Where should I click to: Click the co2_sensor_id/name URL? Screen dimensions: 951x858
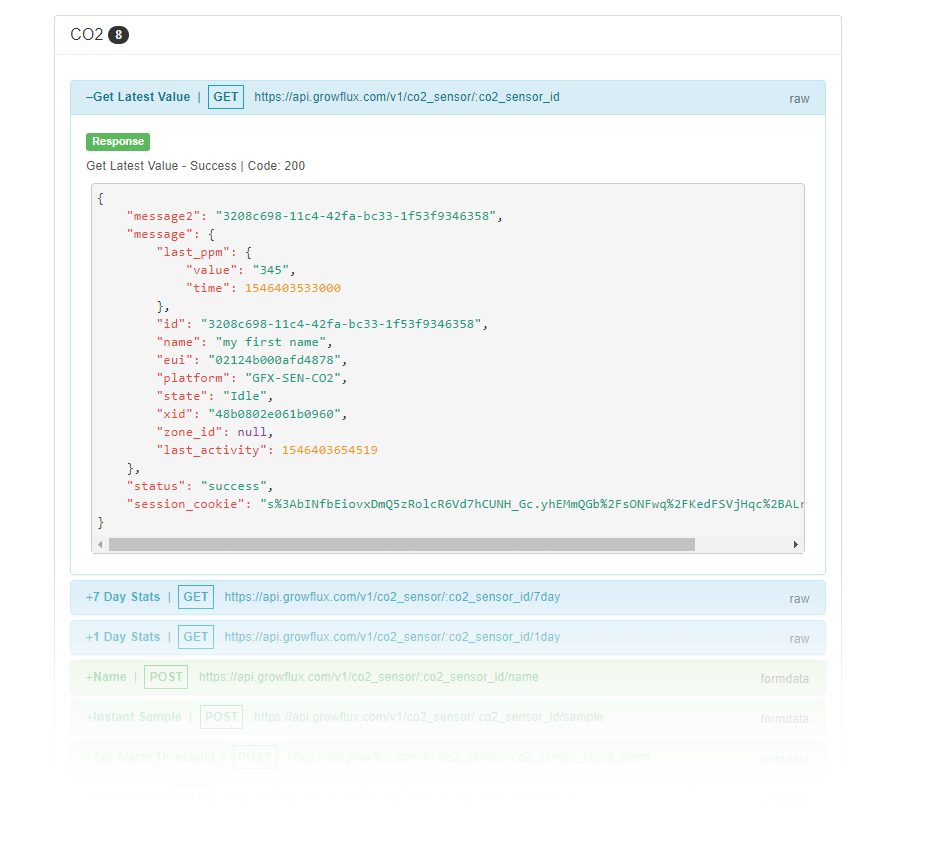tap(369, 677)
